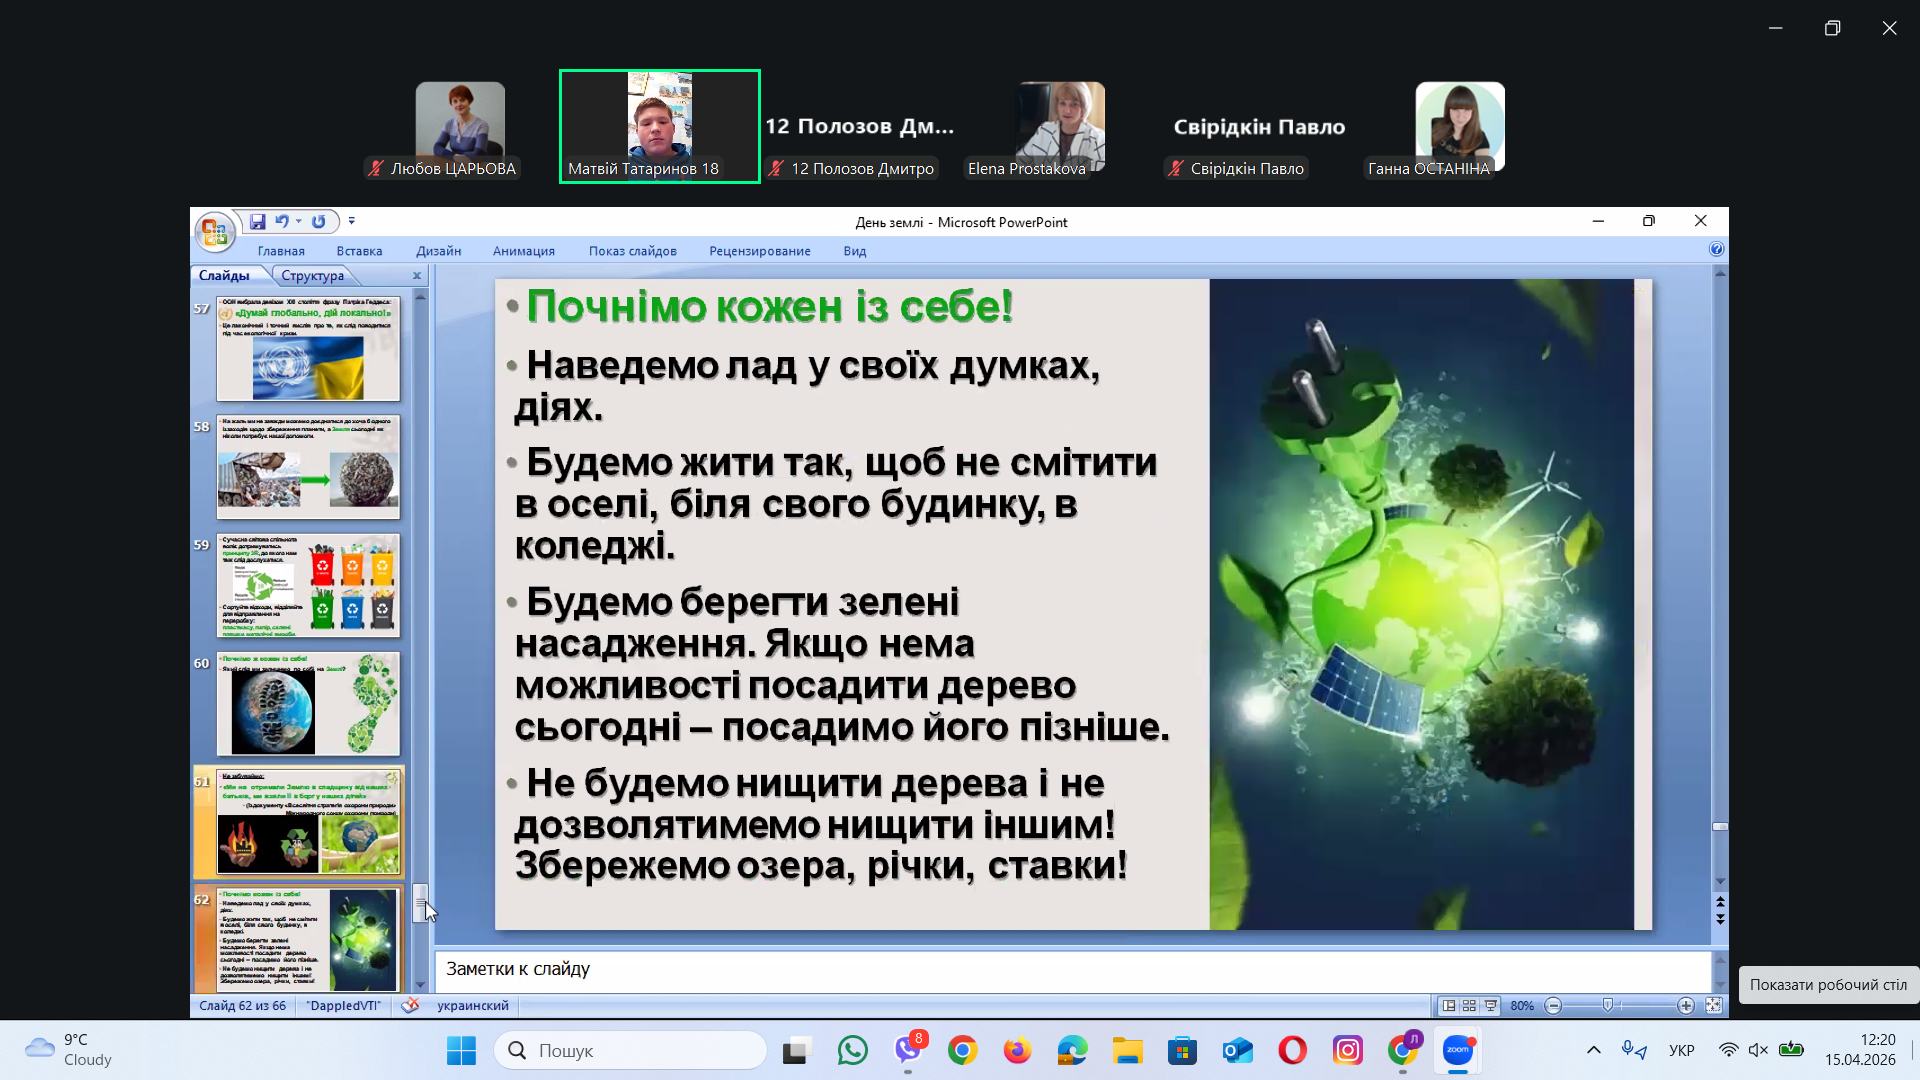Start slideshow from status bar icon
Image resolution: width=1920 pixels, height=1080 pixels.
tap(1491, 1005)
